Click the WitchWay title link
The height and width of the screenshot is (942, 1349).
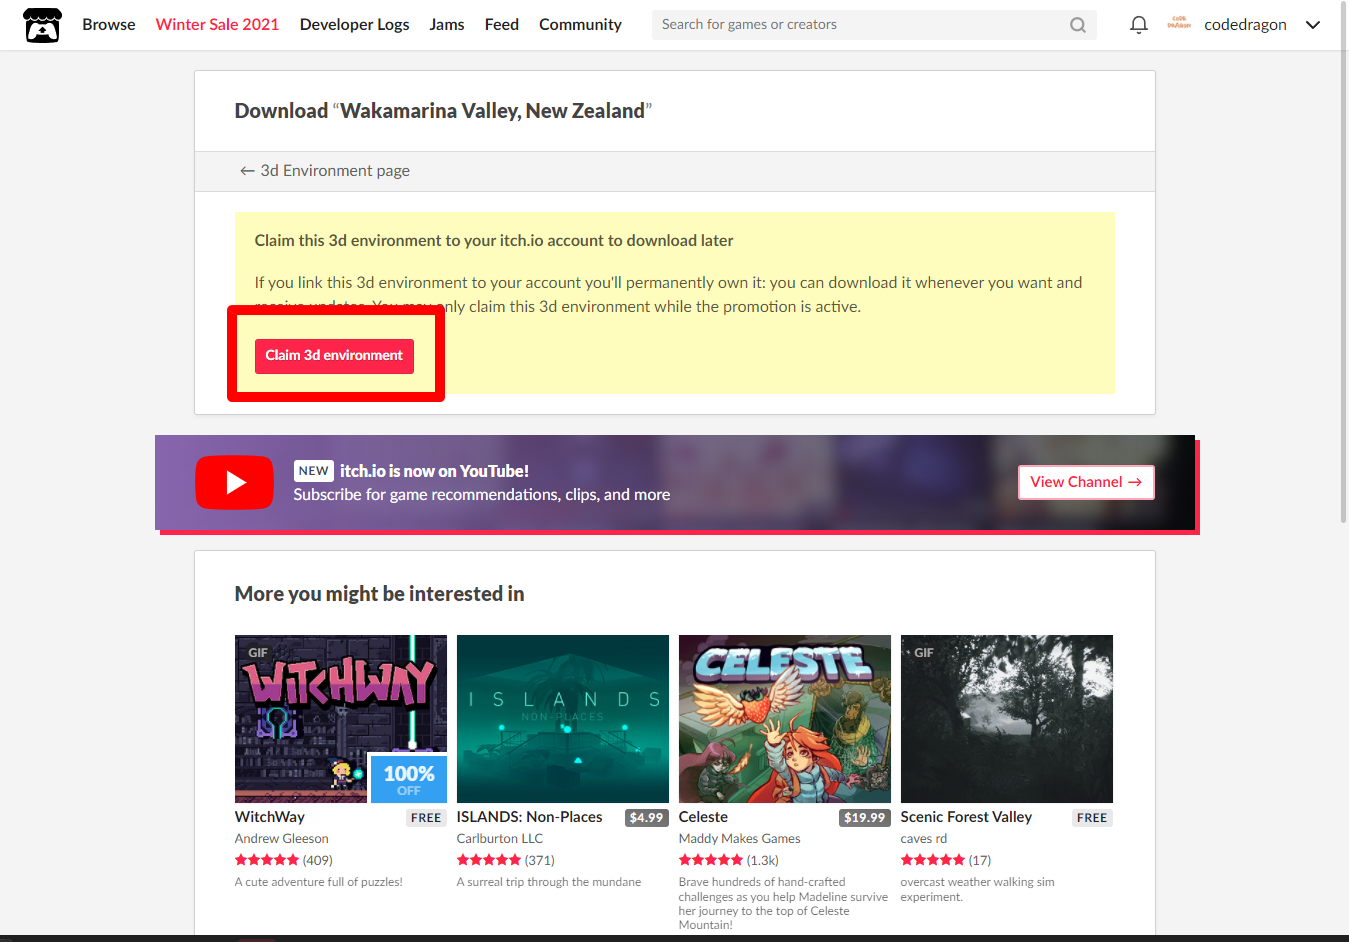270,817
